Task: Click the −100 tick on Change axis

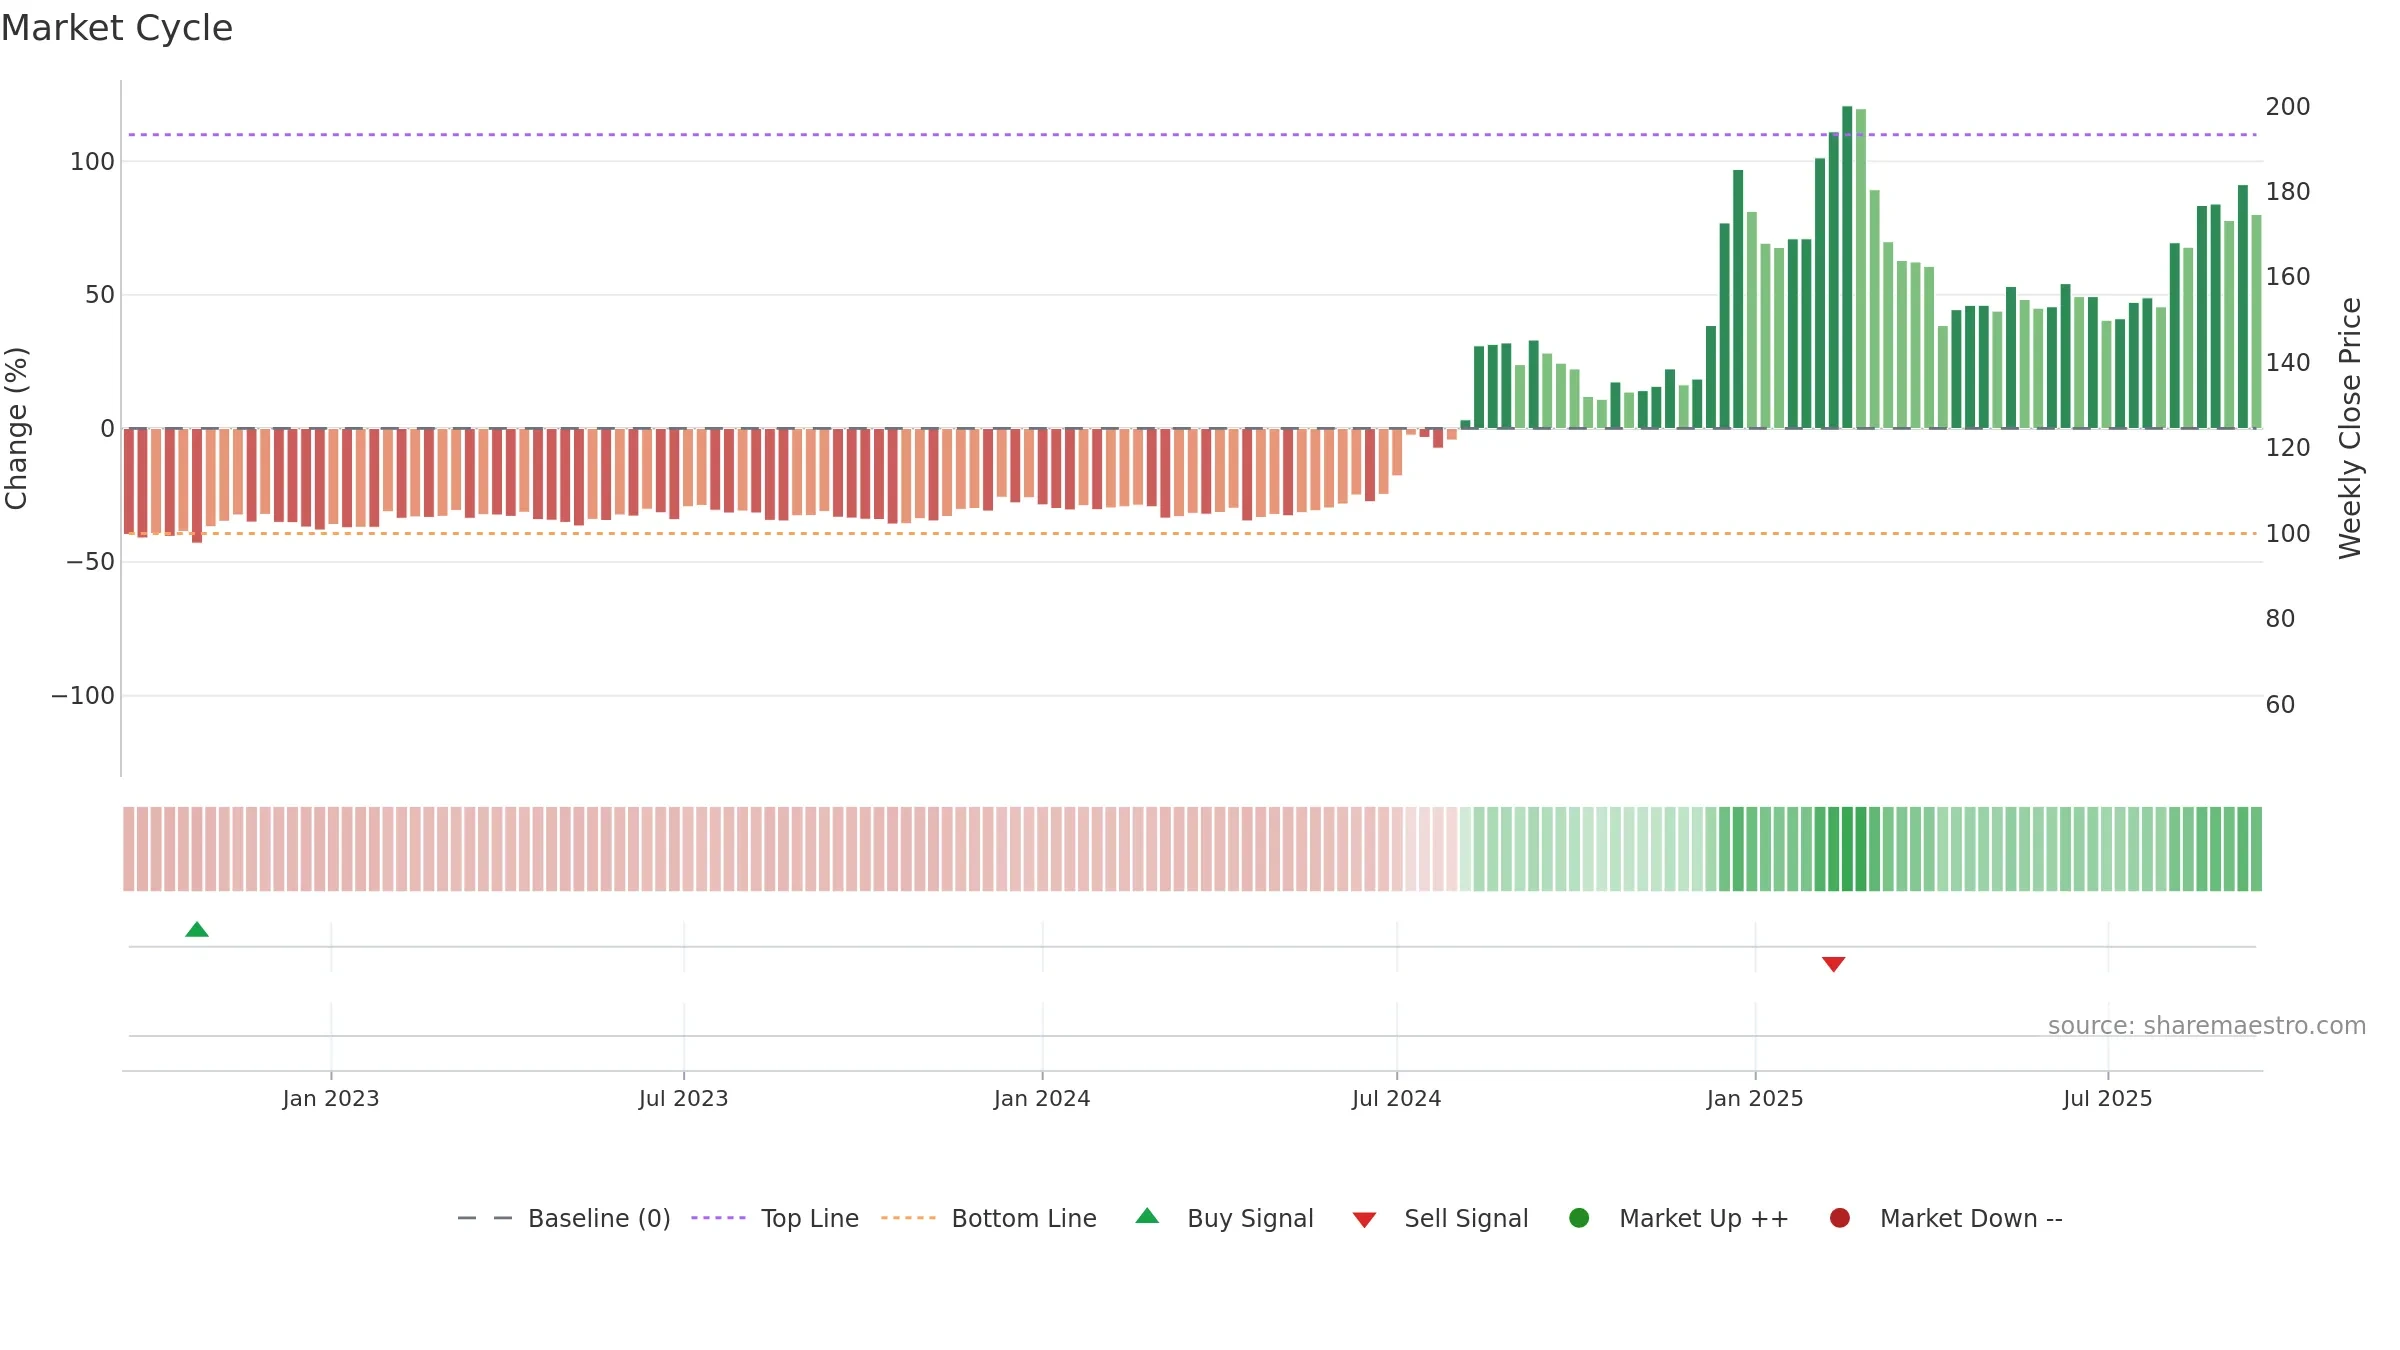Action: click(x=83, y=696)
